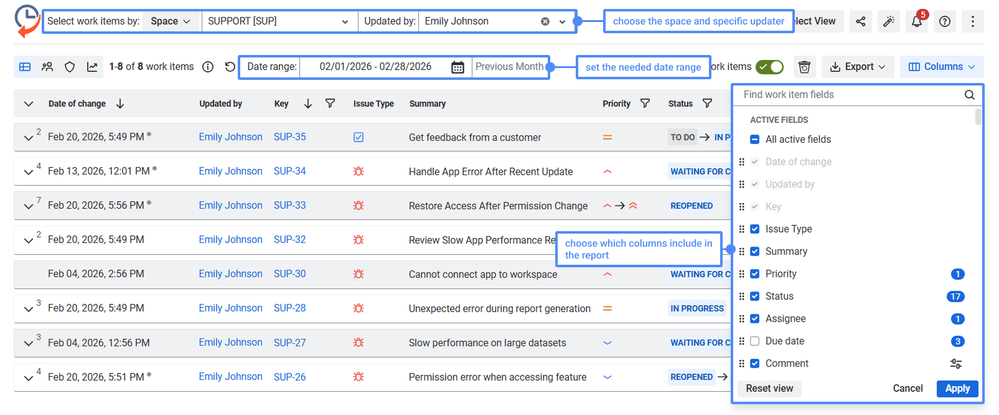Open the Space selector dropdown
The height and width of the screenshot is (415, 999).
click(170, 21)
